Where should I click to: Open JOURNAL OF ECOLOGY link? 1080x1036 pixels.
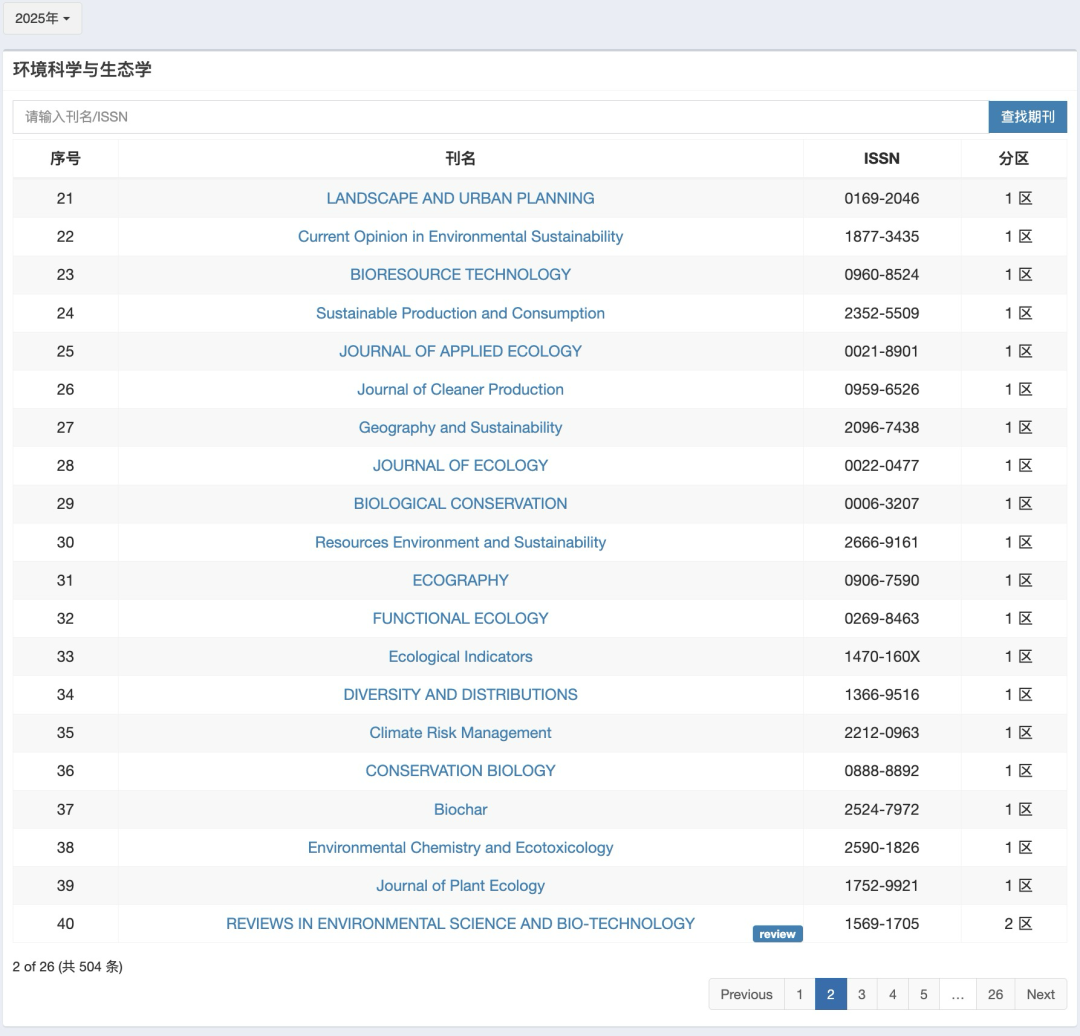(x=460, y=466)
